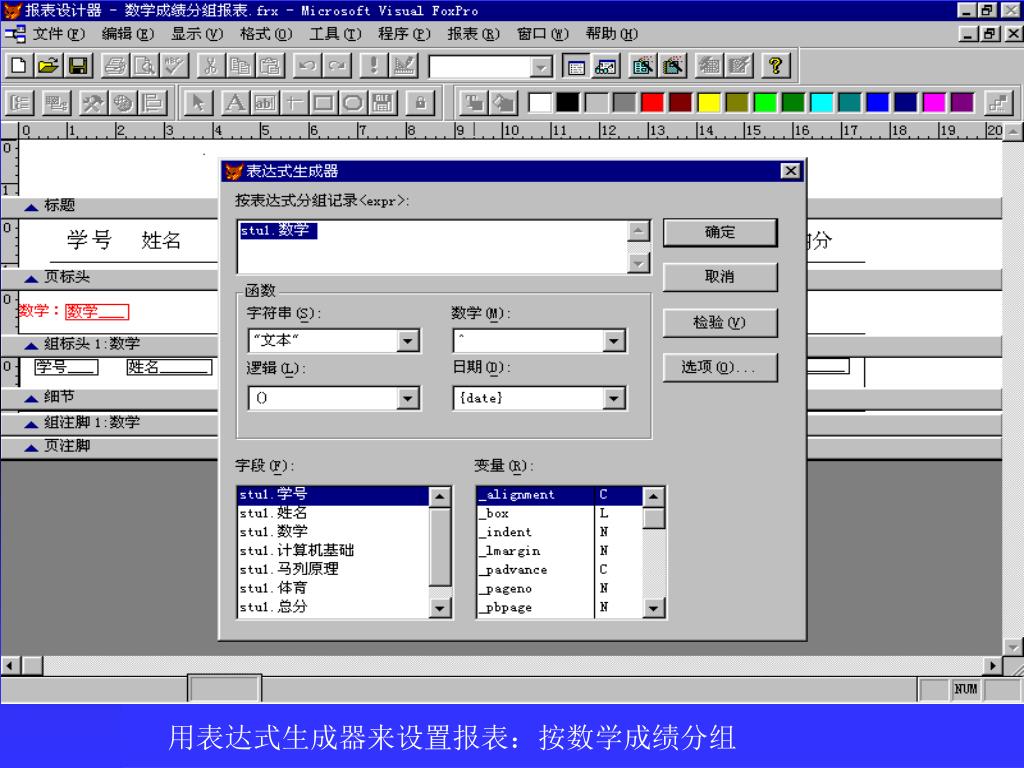The width and height of the screenshot is (1024, 768).
Task: Click the Save diskette icon
Action: pos(78,65)
